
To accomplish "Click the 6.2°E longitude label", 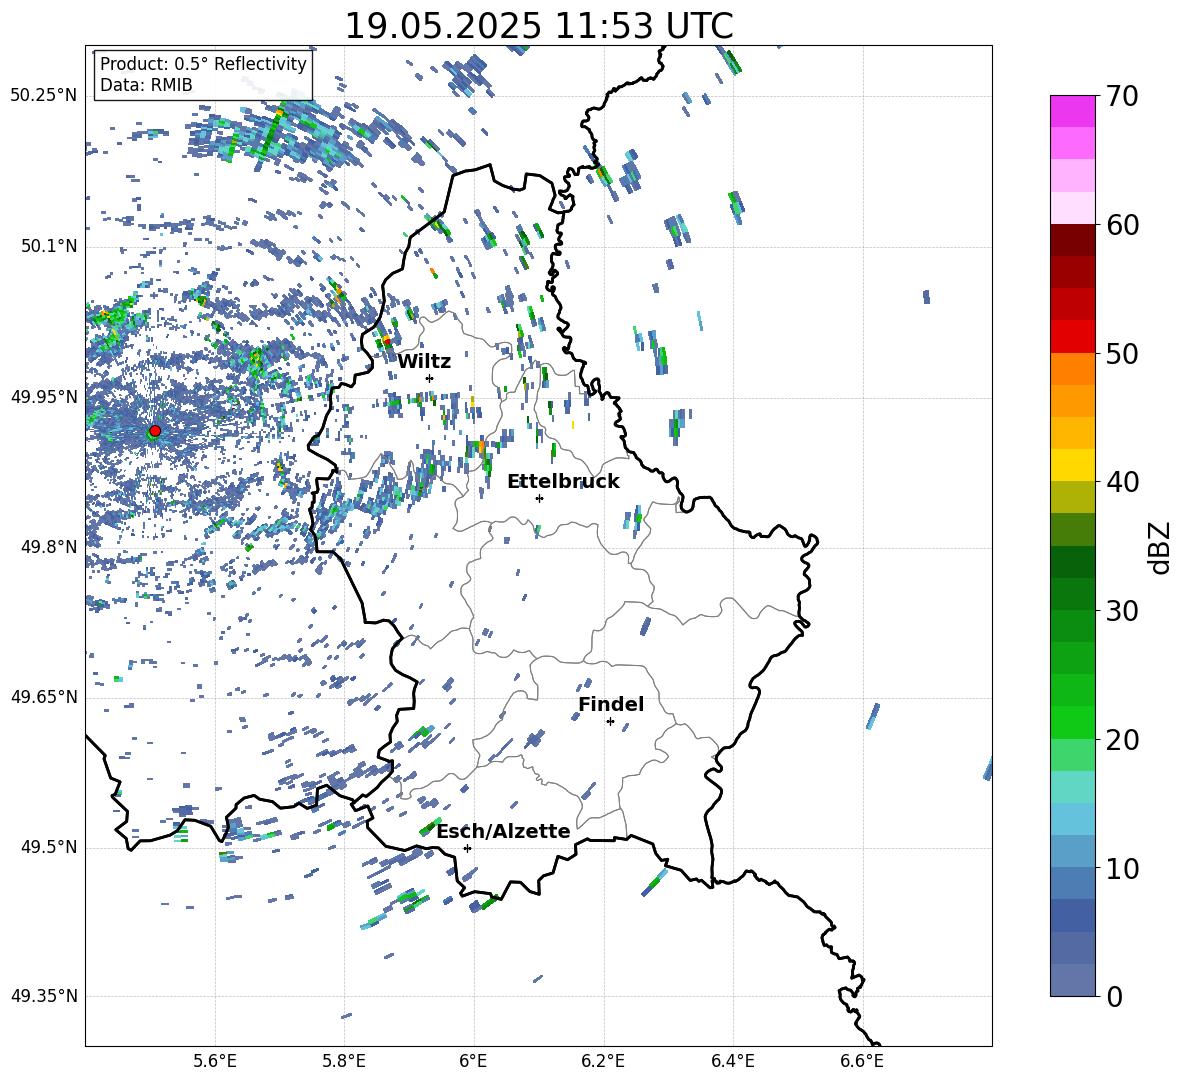I will [x=603, y=1061].
